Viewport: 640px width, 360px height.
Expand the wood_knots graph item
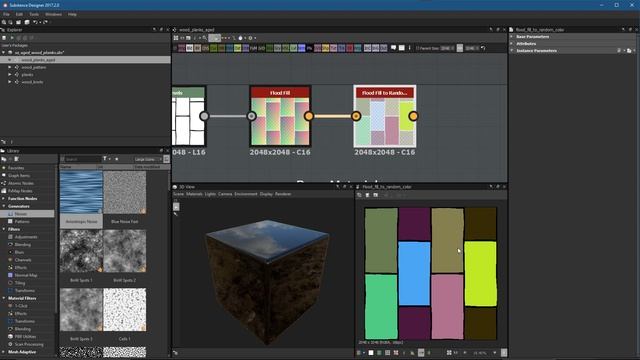pyautogui.click(x=10, y=82)
